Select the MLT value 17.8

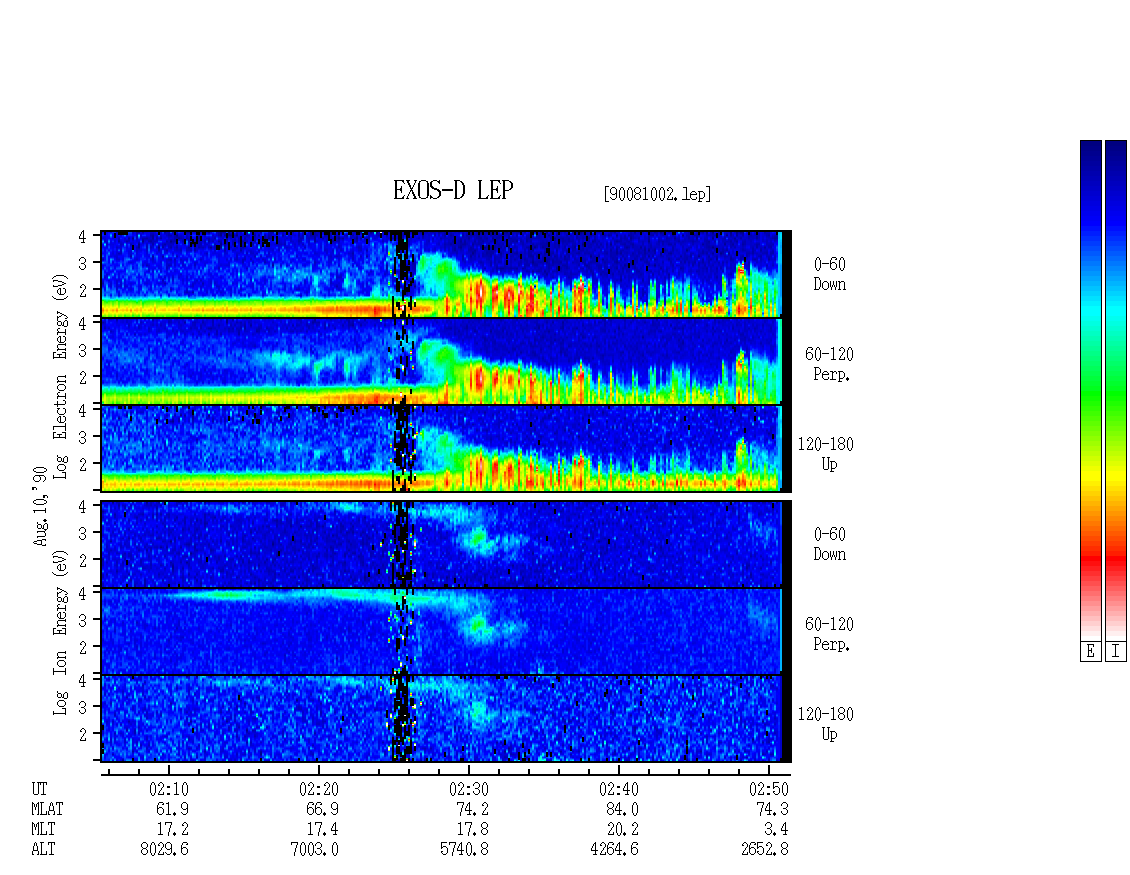coord(472,830)
